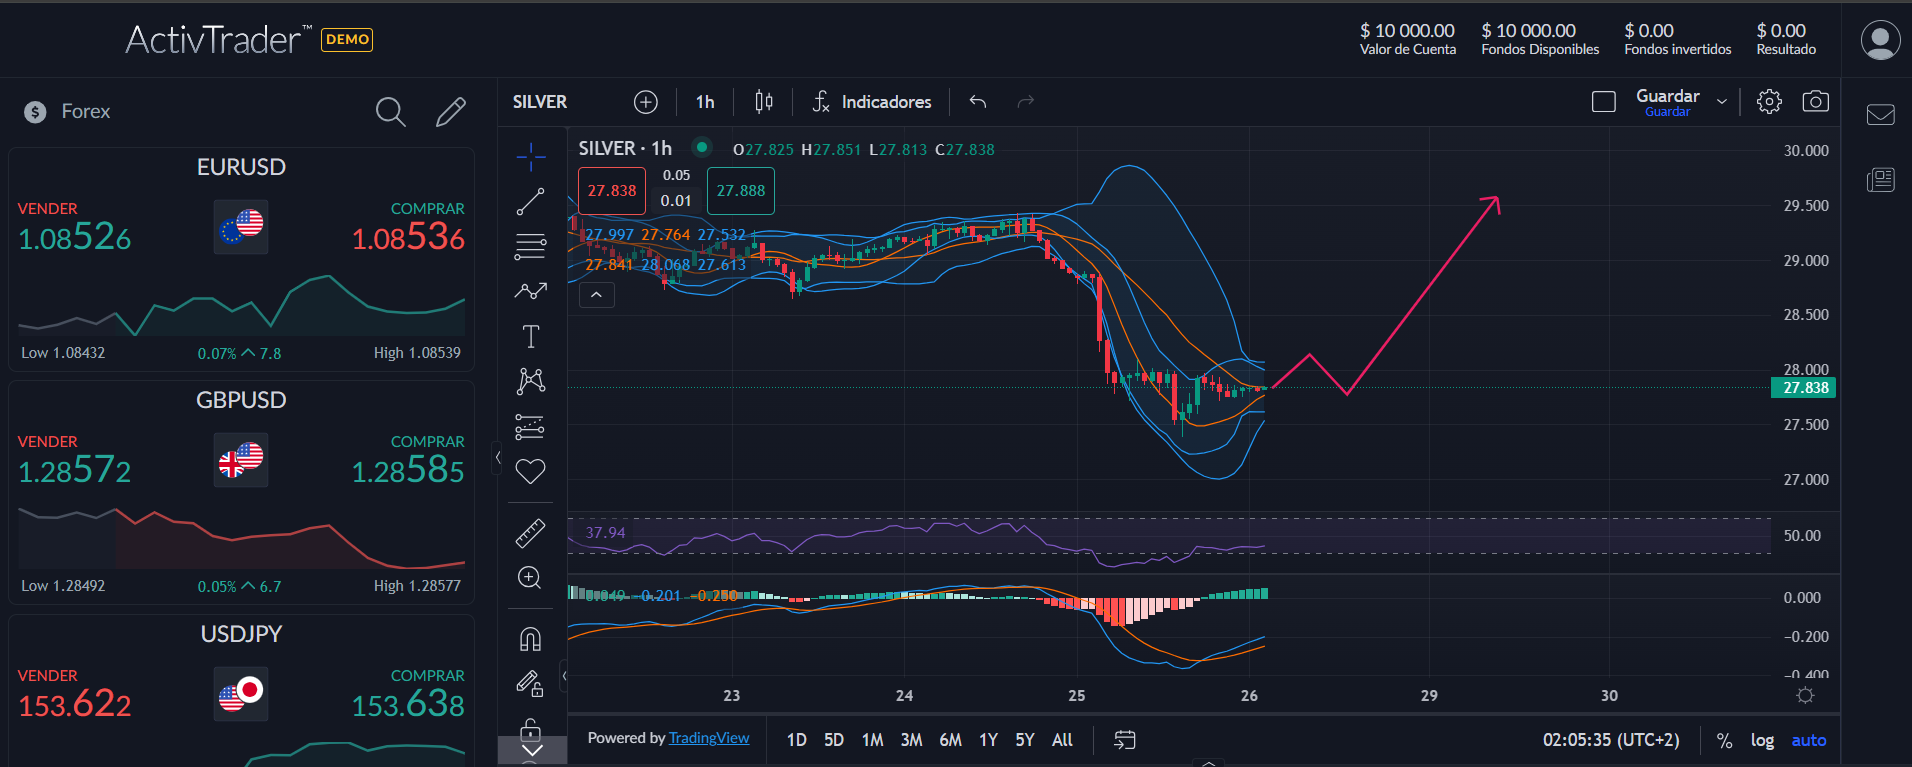Toggle auto scale on price axis
This screenshot has height=767, width=1912.
(1808, 740)
